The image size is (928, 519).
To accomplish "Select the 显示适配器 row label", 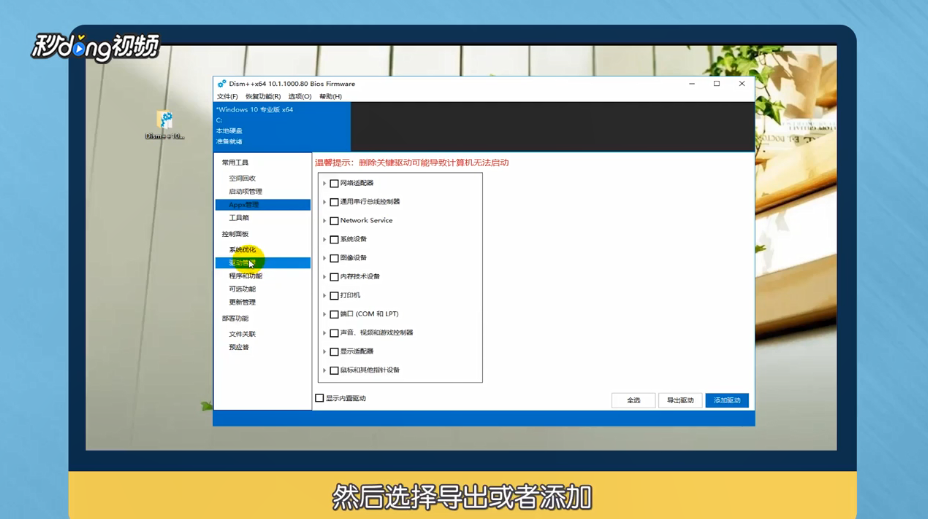I will point(357,352).
